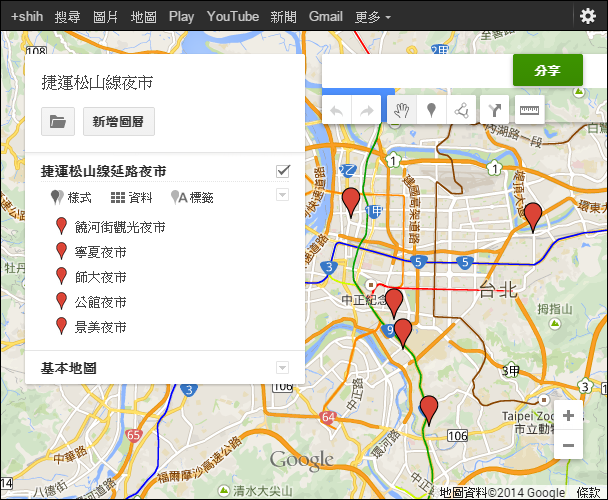Image resolution: width=608 pixels, height=500 pixels.
Task: Click the map search input field
Action: point(417,71)
